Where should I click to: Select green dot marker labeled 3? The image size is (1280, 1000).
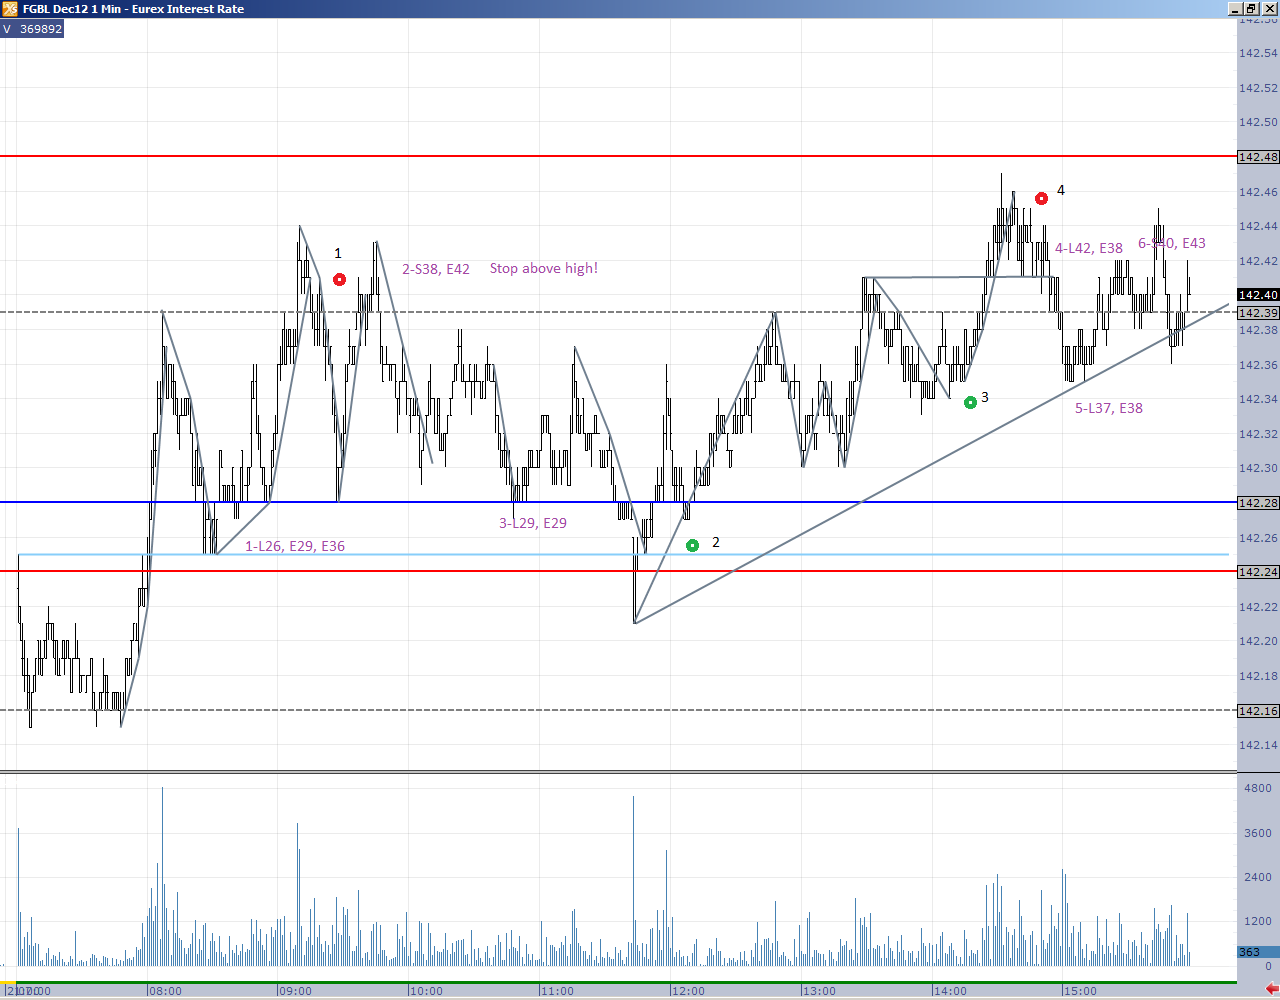(970, 402)
